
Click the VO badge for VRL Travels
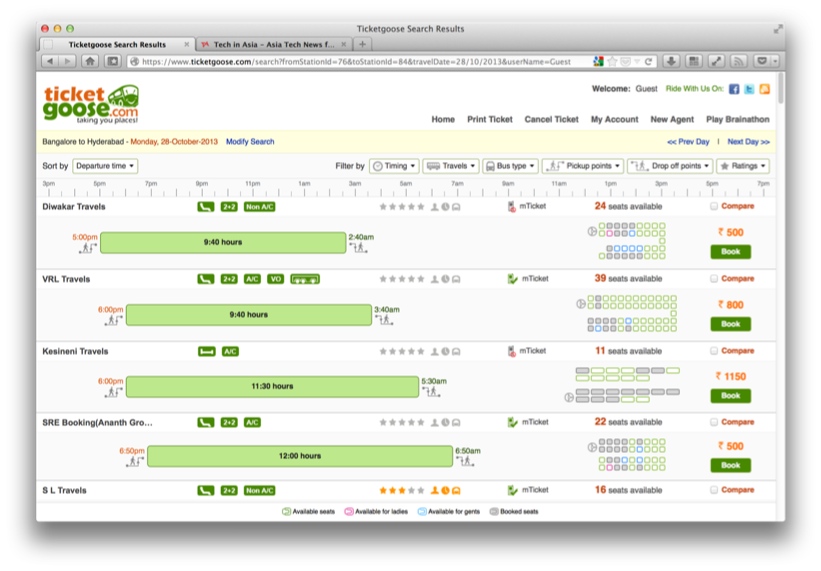click(x=275, y=279)
